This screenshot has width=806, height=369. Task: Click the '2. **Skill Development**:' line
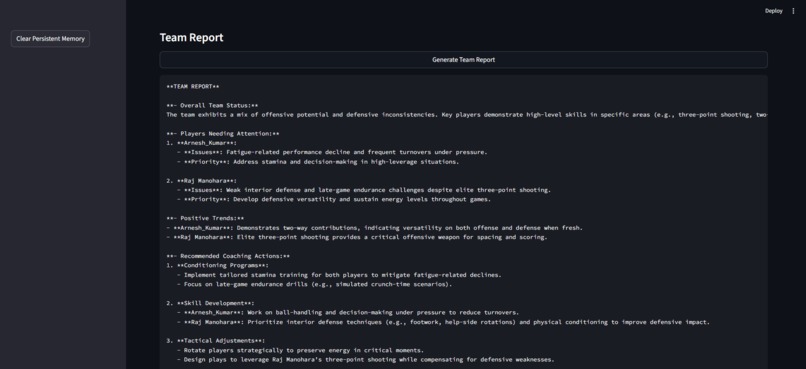[210, 303]
